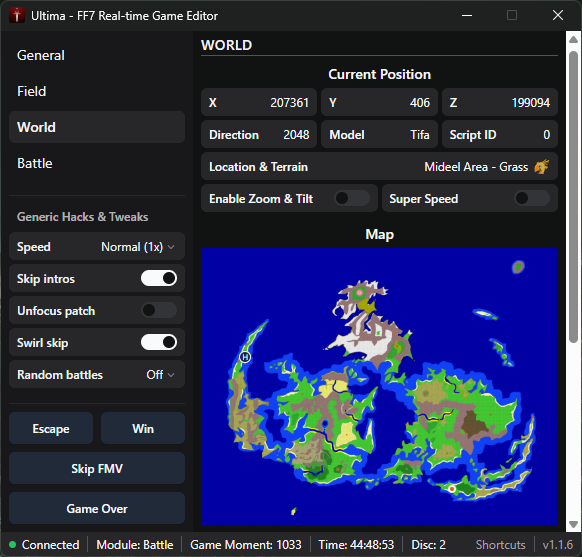Enable the Unfocus patch switch
Image resolution: width=582 pixels, height=557 pixels.
(x=159, y=310)
